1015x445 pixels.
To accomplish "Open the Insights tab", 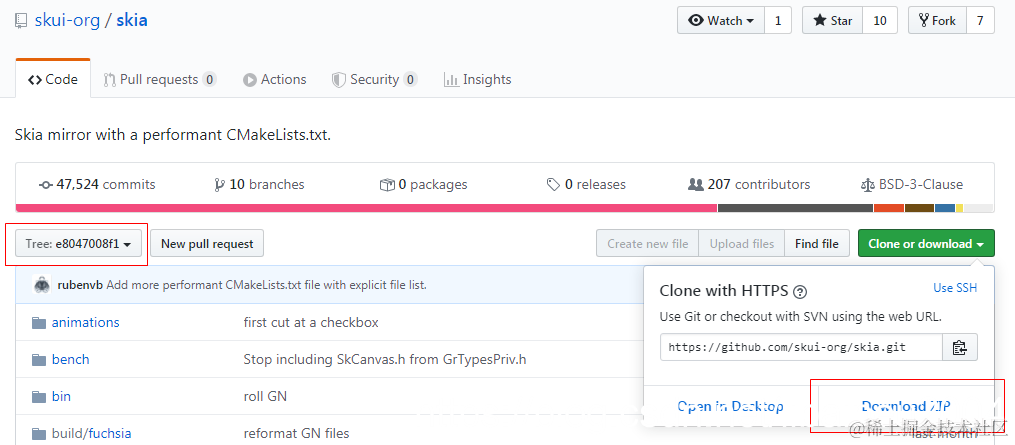I will [478, 80].
